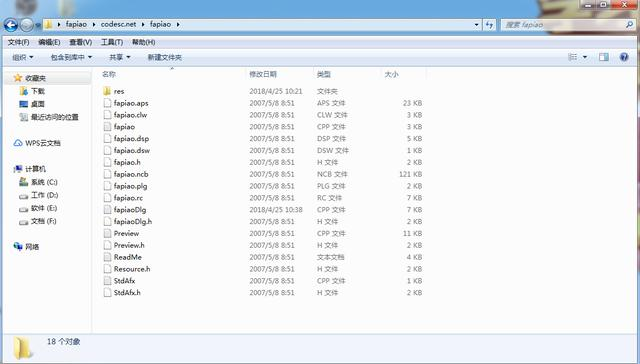The width and height of the screenshot is (640, 364).
Task: Expand the 组织 dropdown
Action: click(23, 57)
